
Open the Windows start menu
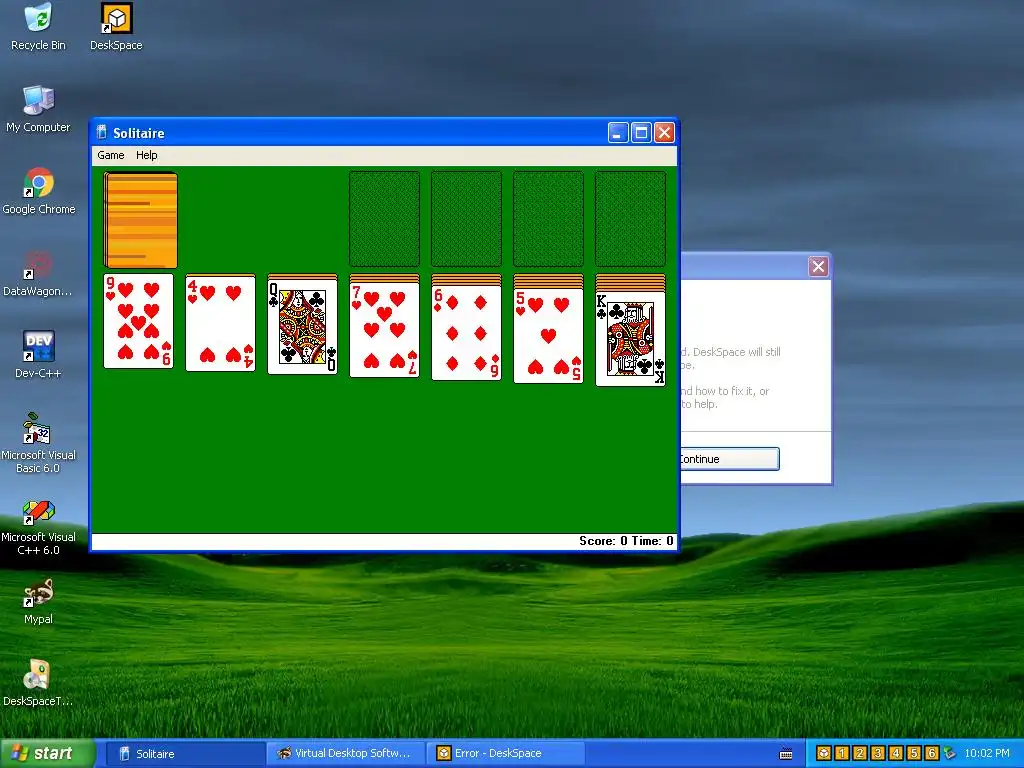[48, 753]
